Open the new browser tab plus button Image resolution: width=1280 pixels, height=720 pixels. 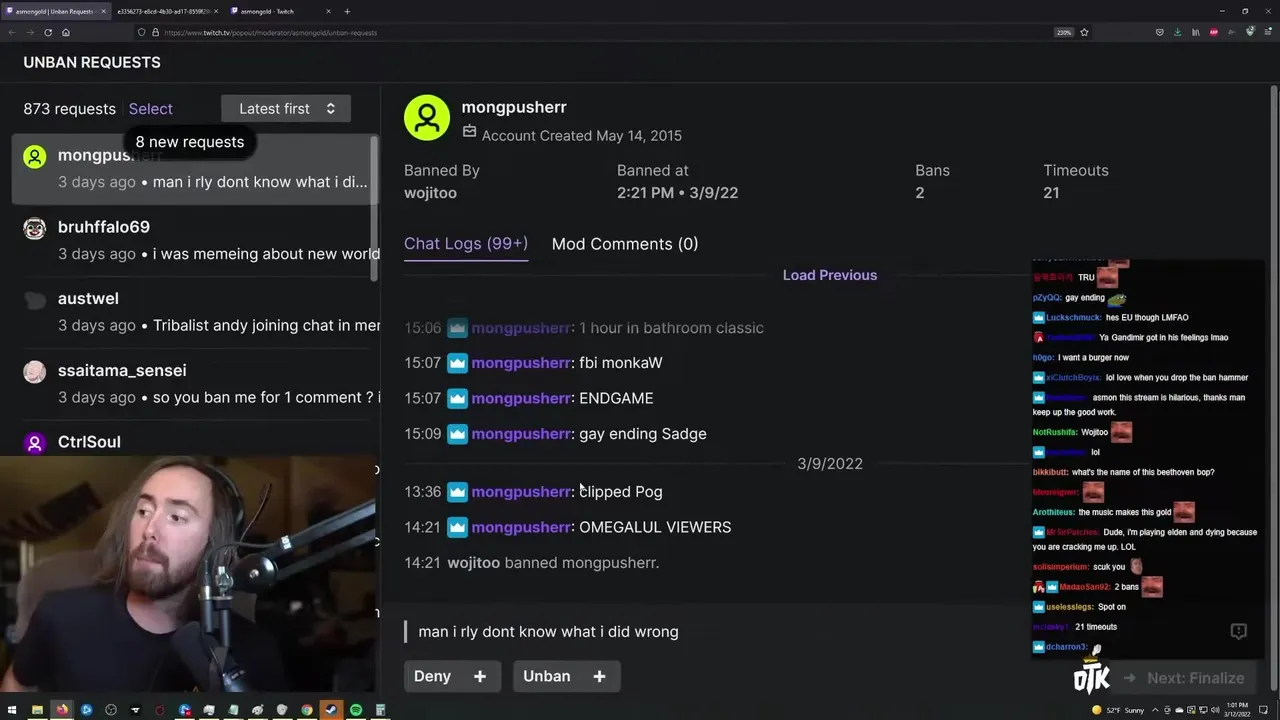pos(347,11)
